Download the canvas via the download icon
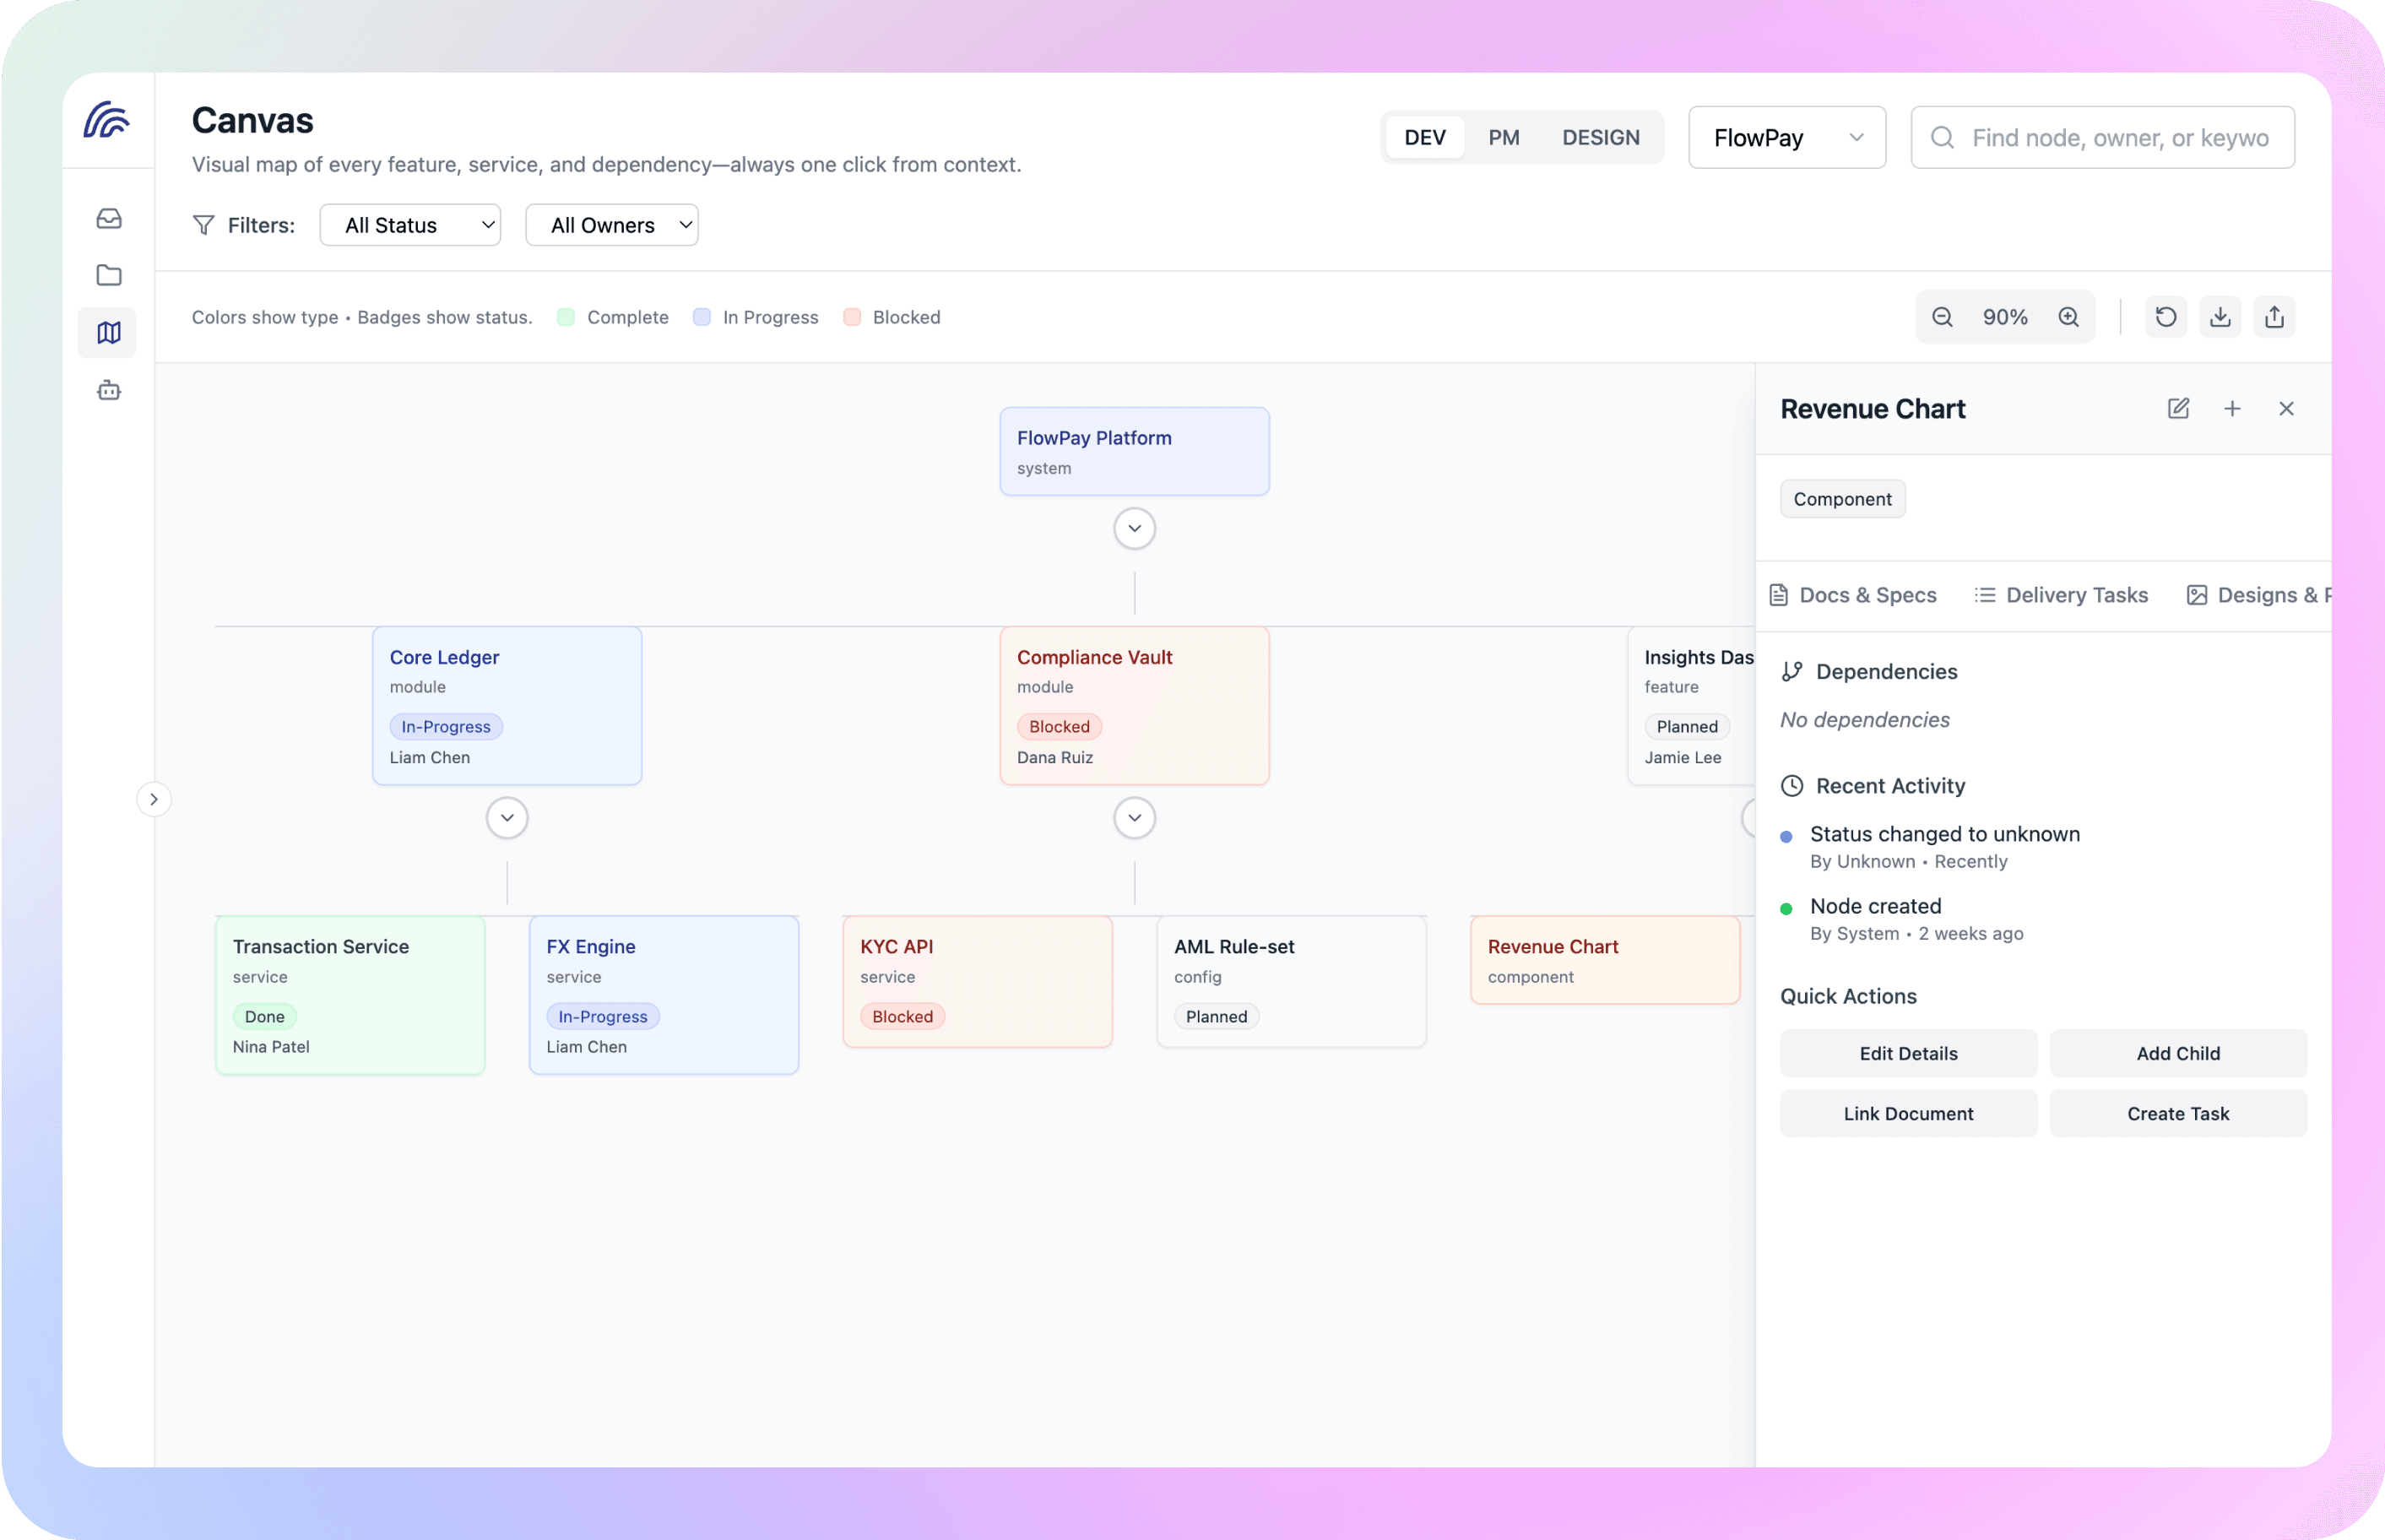Image resolution: width=2385 pixels, height=1540 pixels. tap(2220, 317)
